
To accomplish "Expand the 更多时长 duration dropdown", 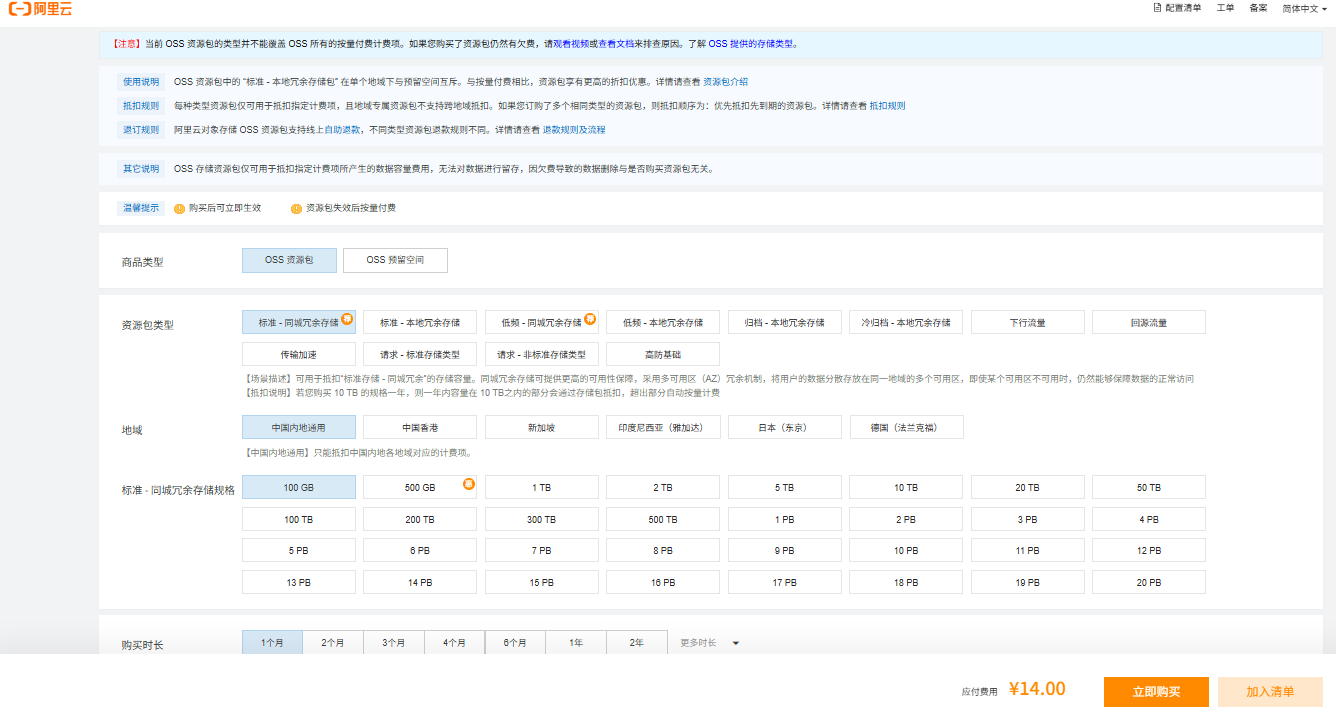I will (710, 643).
